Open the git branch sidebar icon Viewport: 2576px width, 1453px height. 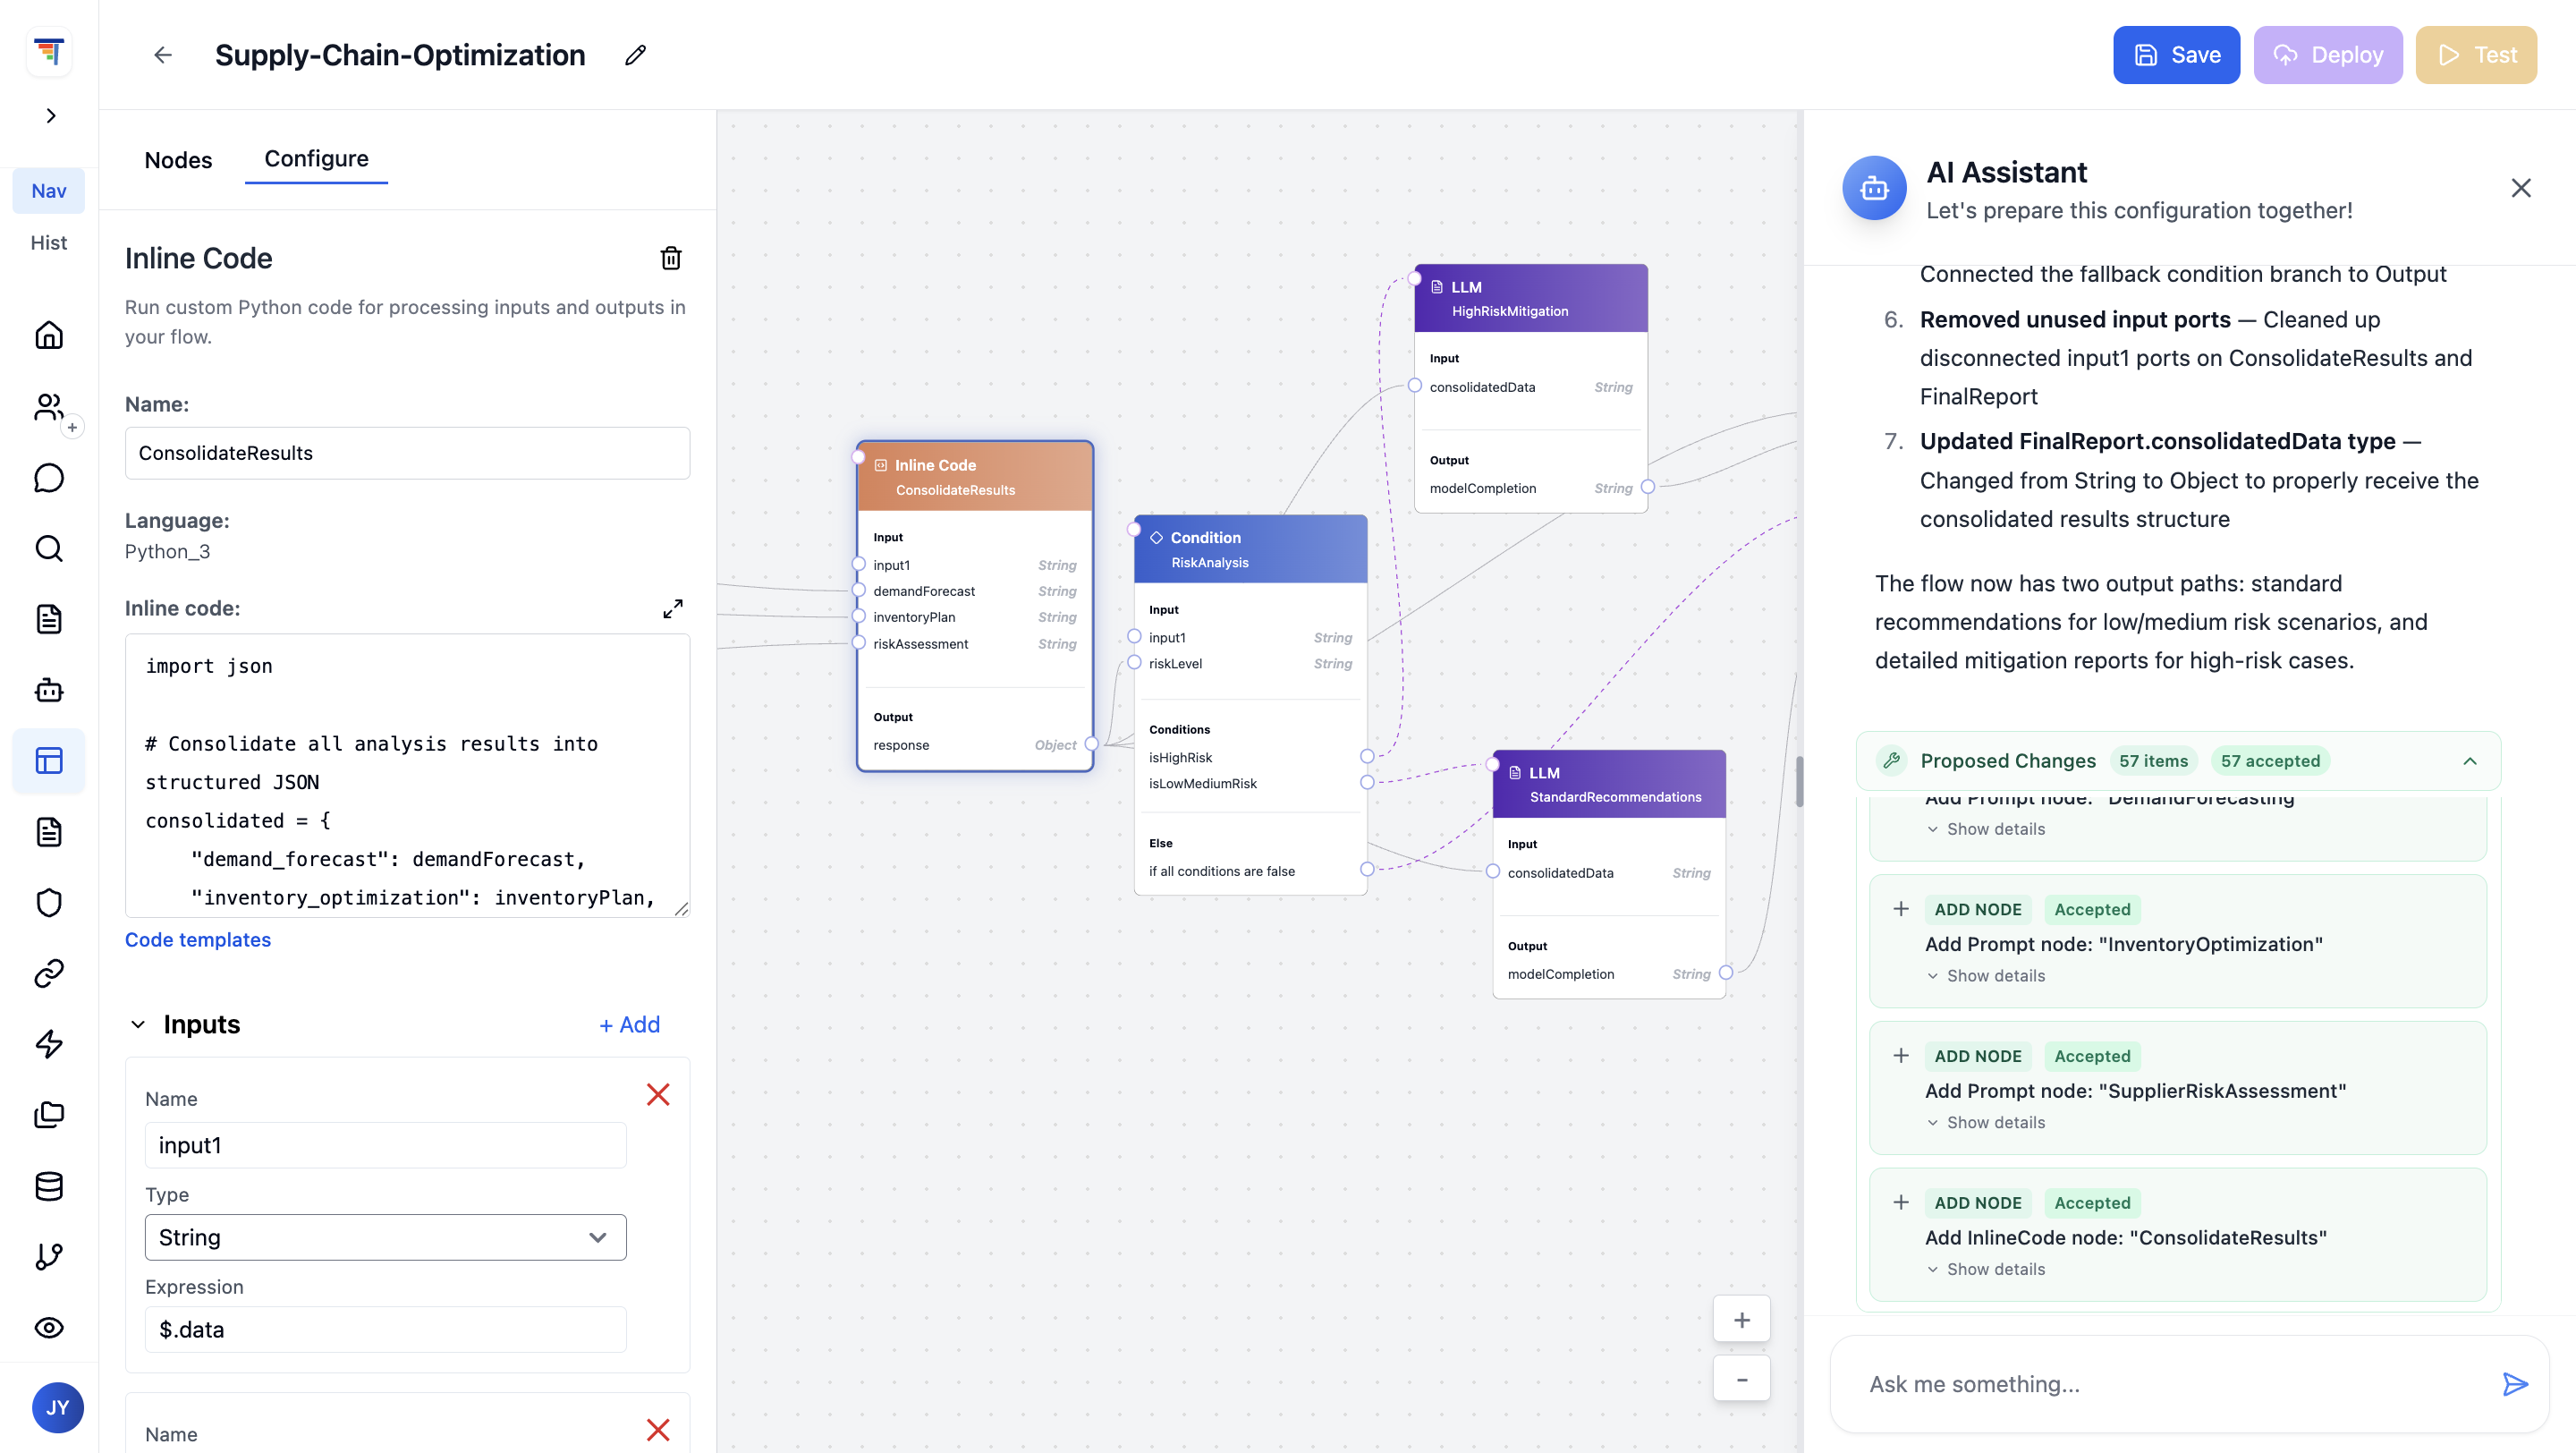point(49,1257)
